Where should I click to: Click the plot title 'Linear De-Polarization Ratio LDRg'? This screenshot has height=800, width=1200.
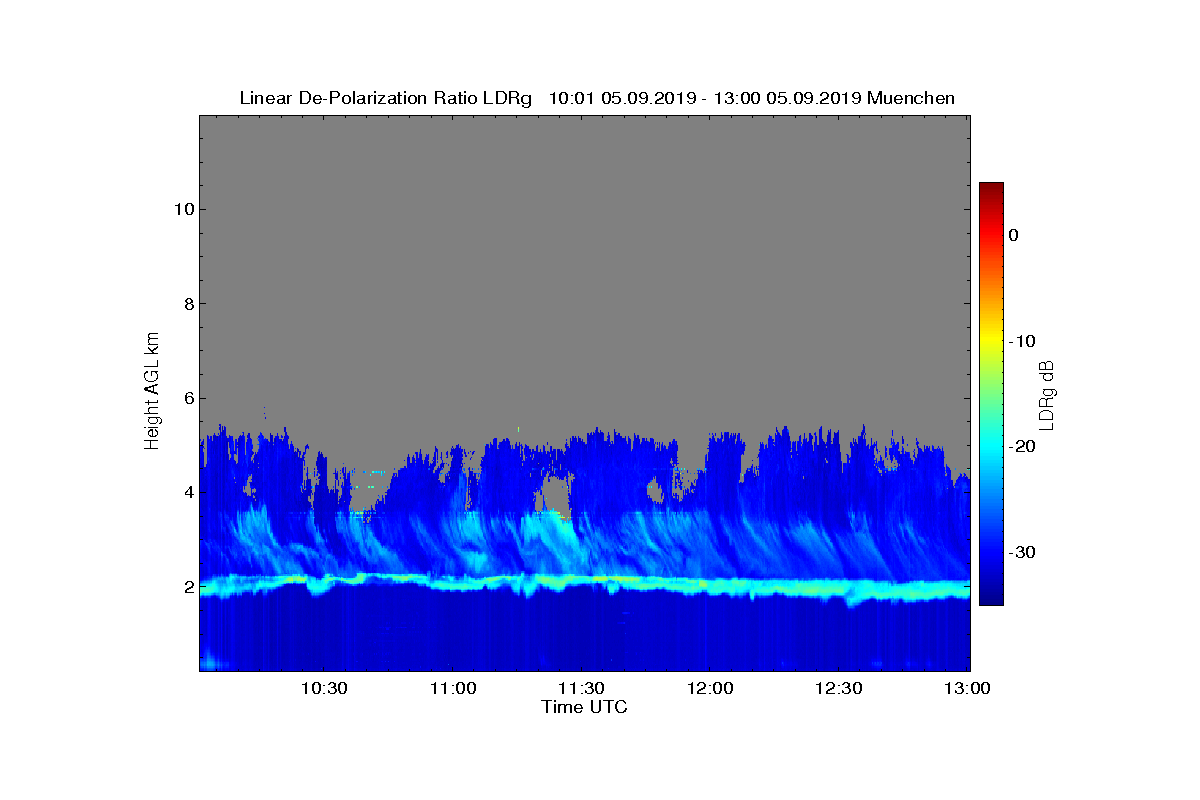[x=386, y=98]
